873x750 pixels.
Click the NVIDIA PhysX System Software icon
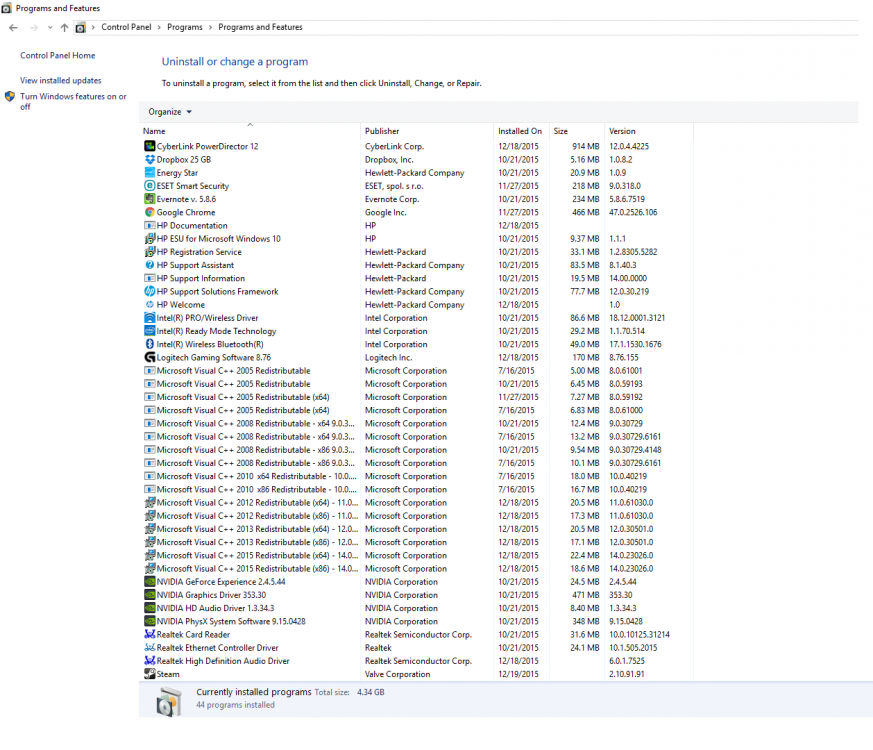pyautogui.click(x=149, y=621)
